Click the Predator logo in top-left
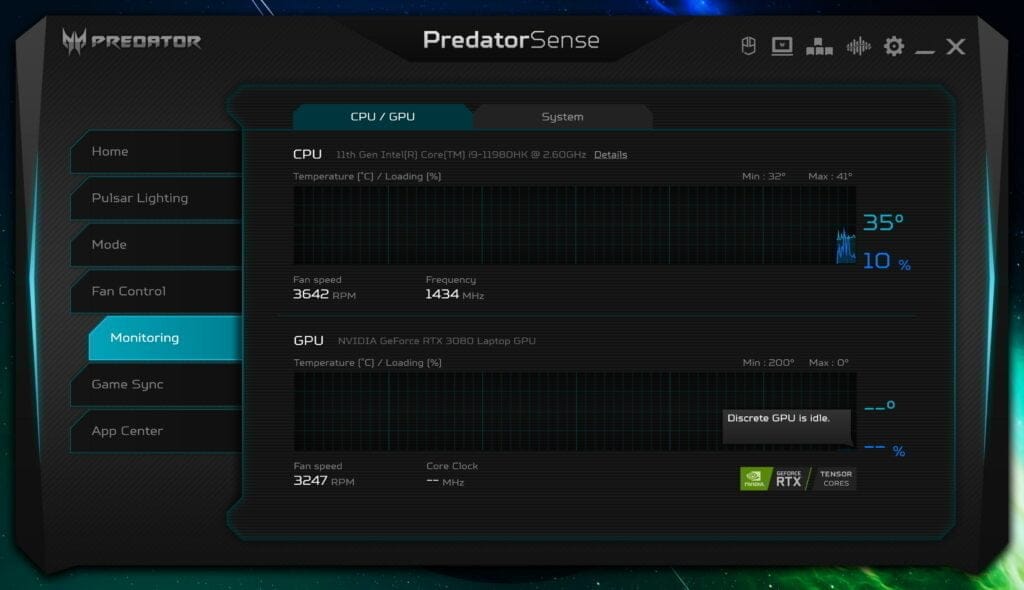Viewport: 1024px width, 590px height. (131, 41)
